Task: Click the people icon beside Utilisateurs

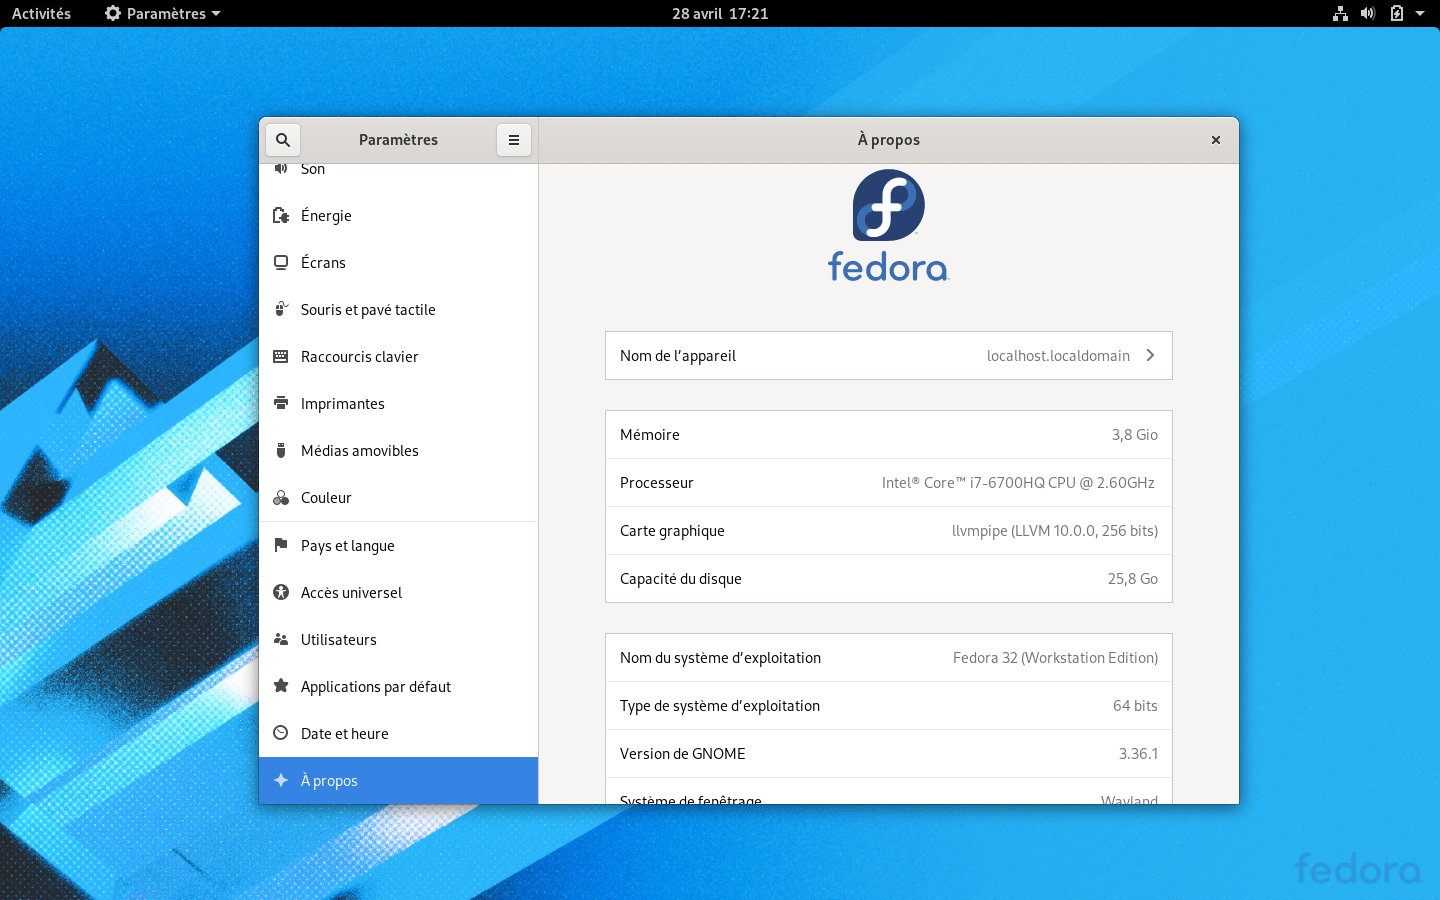Action: (281, 640)
